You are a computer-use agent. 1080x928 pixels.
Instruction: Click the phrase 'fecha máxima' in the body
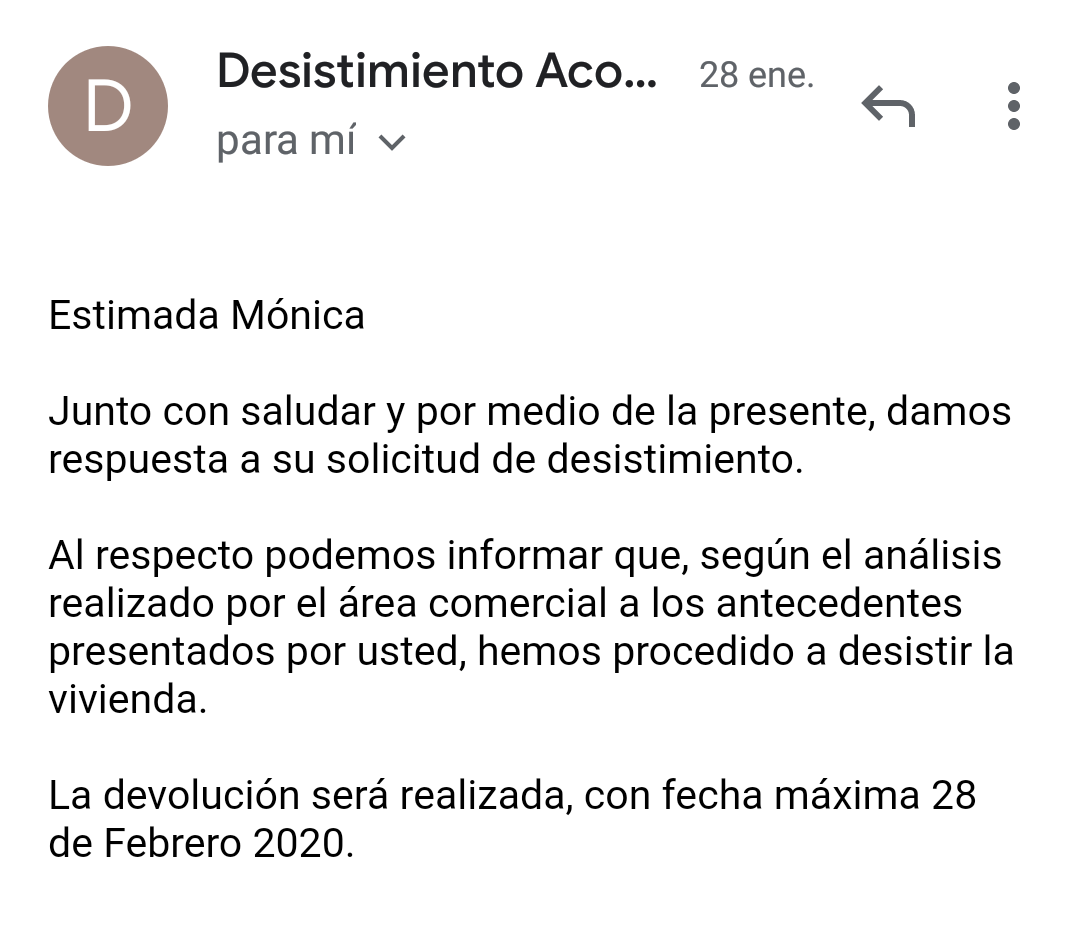tap(791, 795)
